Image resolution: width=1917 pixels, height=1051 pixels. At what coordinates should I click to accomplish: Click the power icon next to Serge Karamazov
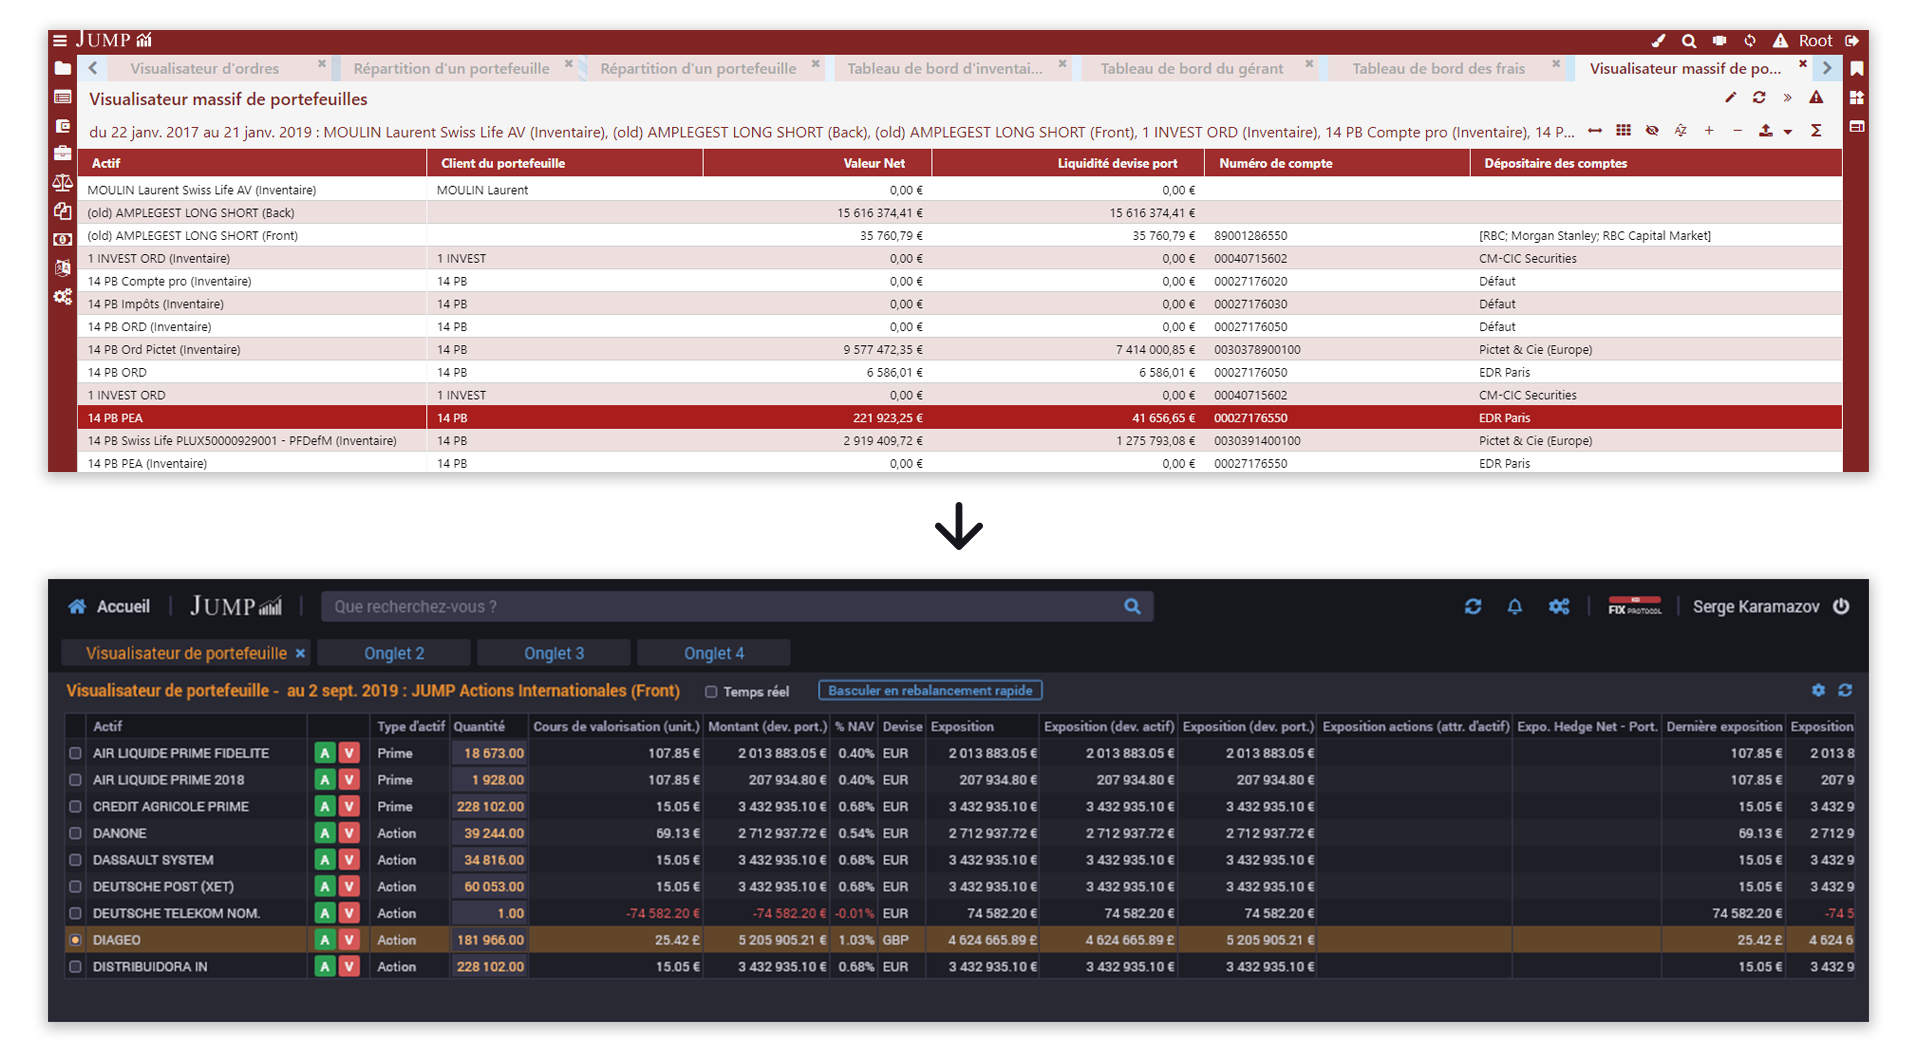click(x=1841, y=606)
